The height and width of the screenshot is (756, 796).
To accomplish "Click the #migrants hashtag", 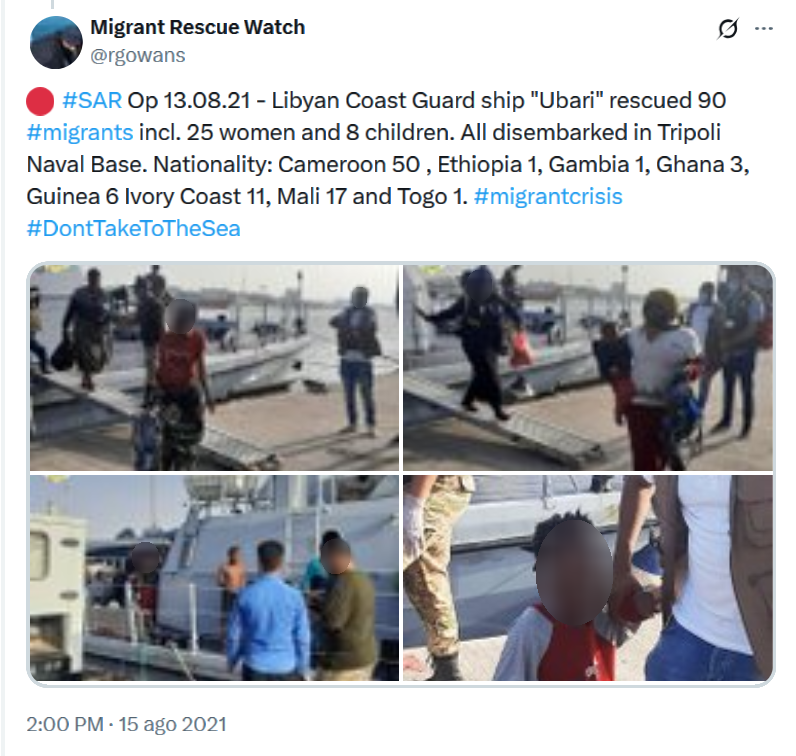I will point(80,133).
